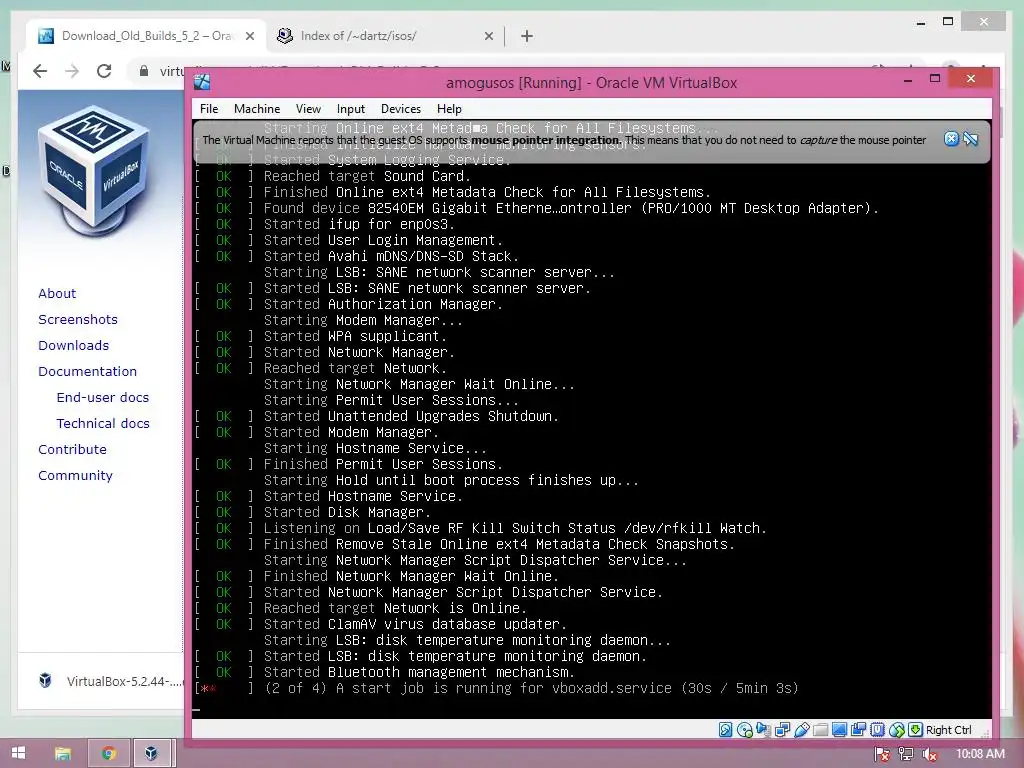
Task: Click the network icon in system tray
Action: 906,754
